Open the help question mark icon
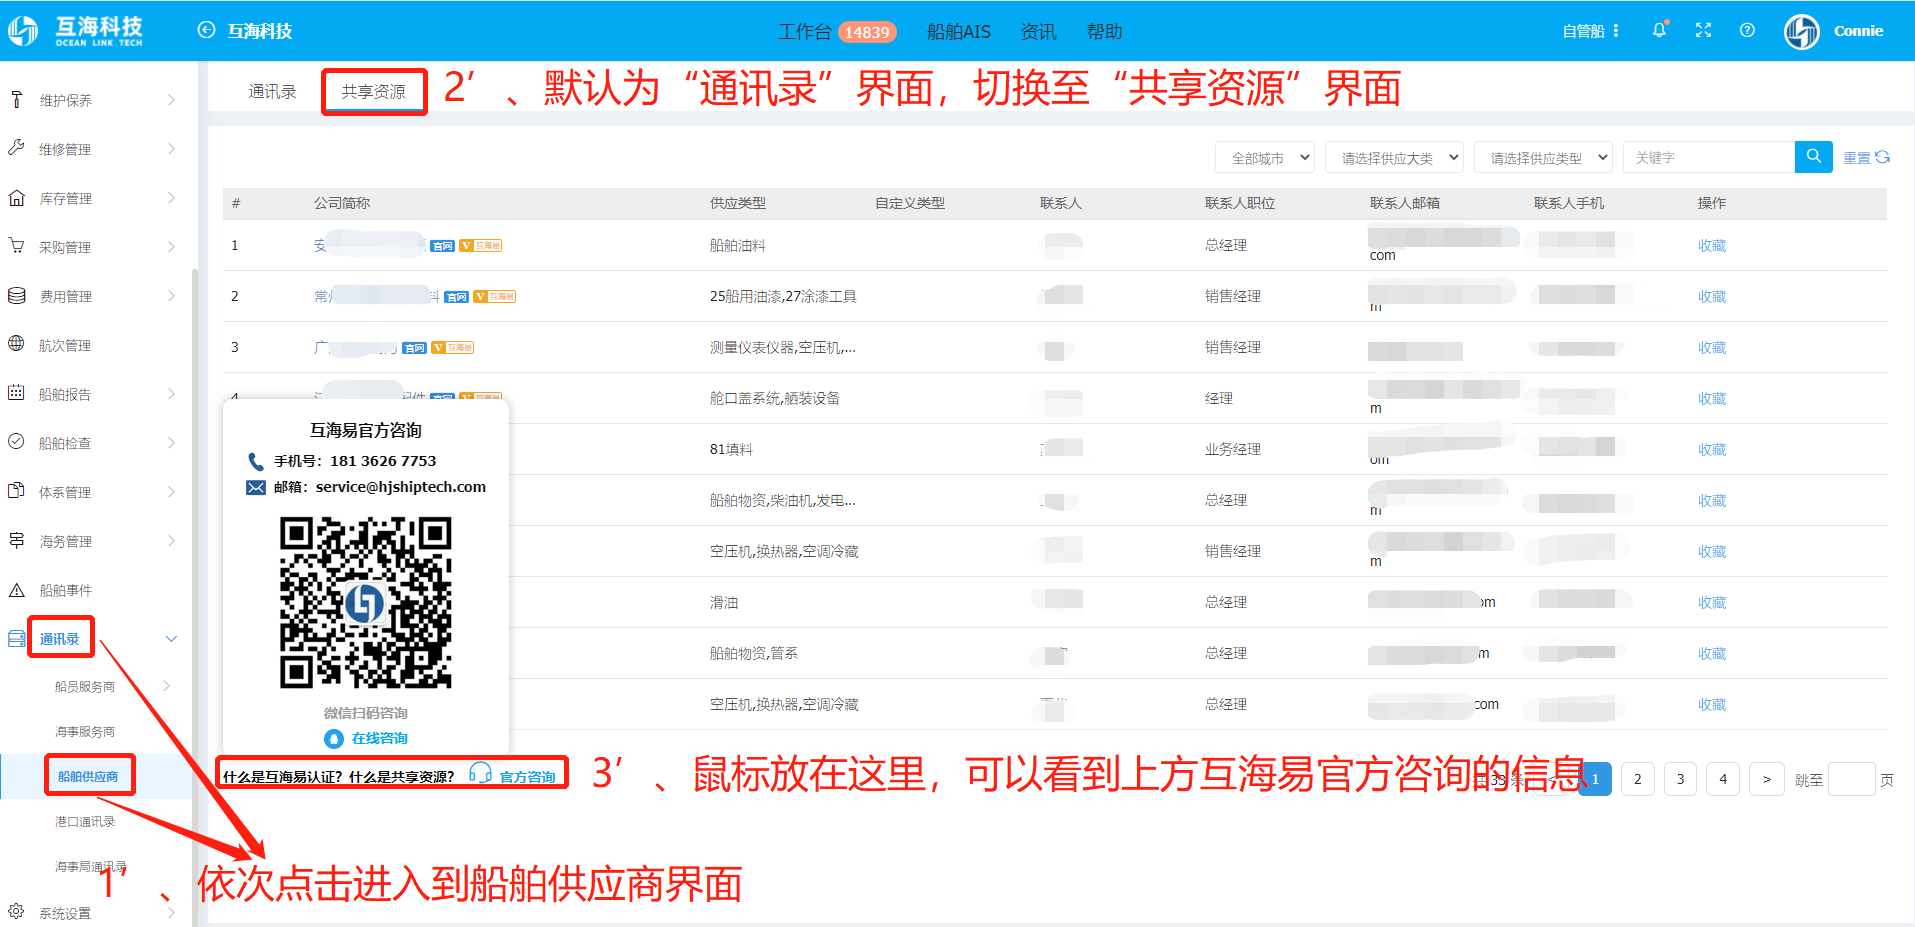The height and width of the screenshot is (927, 1915). 1747,30
